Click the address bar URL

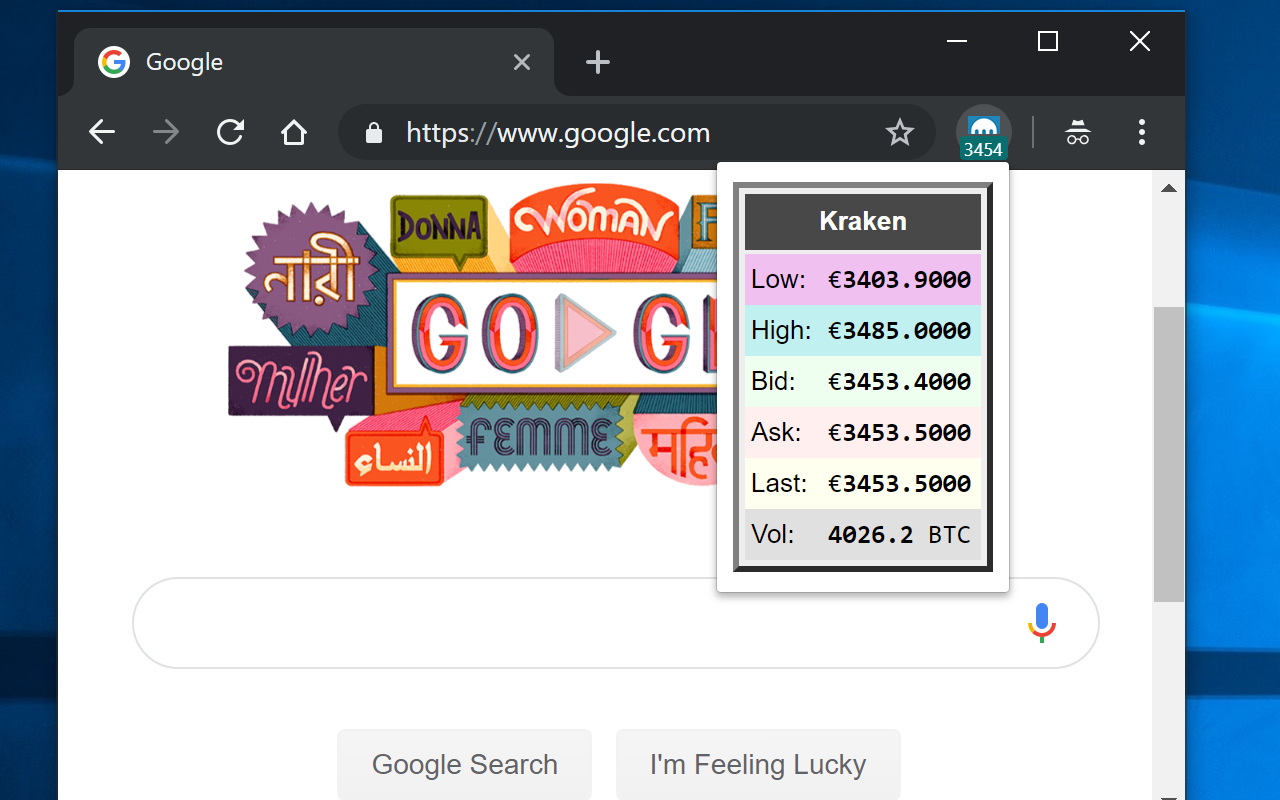coord(558,133)
